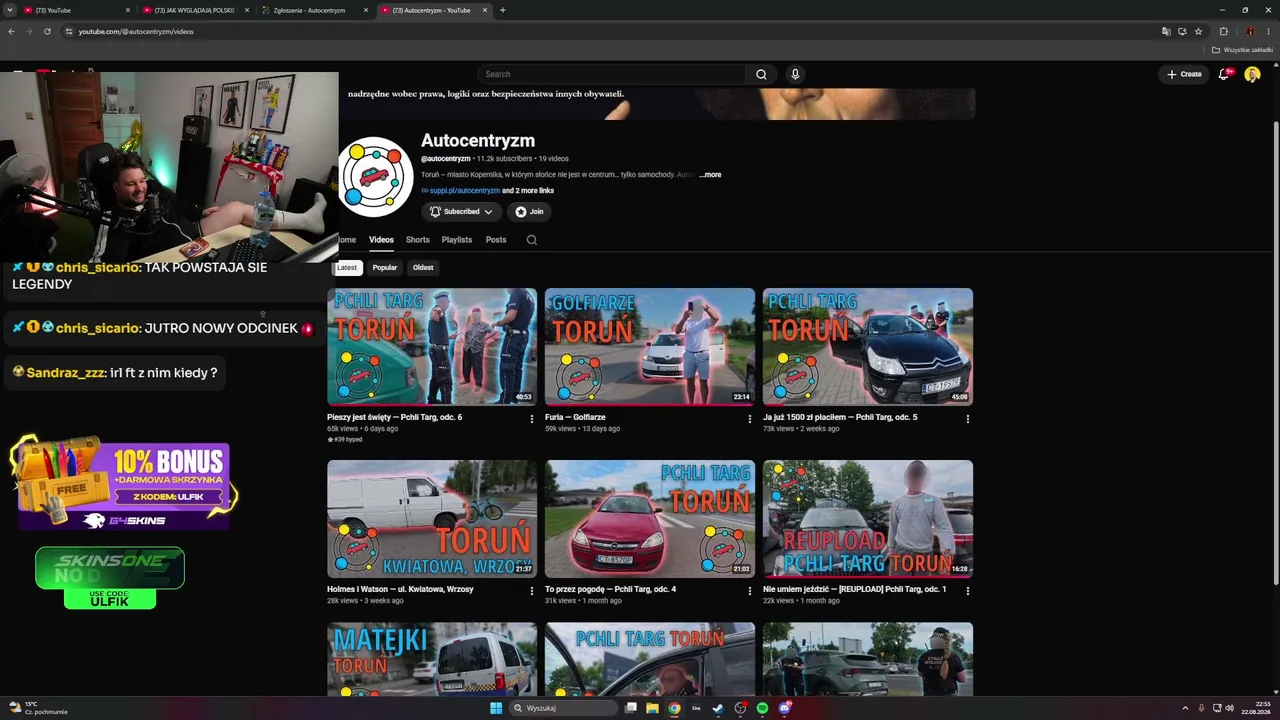Screen dimensions: 1280x720
Task: Open a new browser tab with plus
Action: tap(502, 10)
